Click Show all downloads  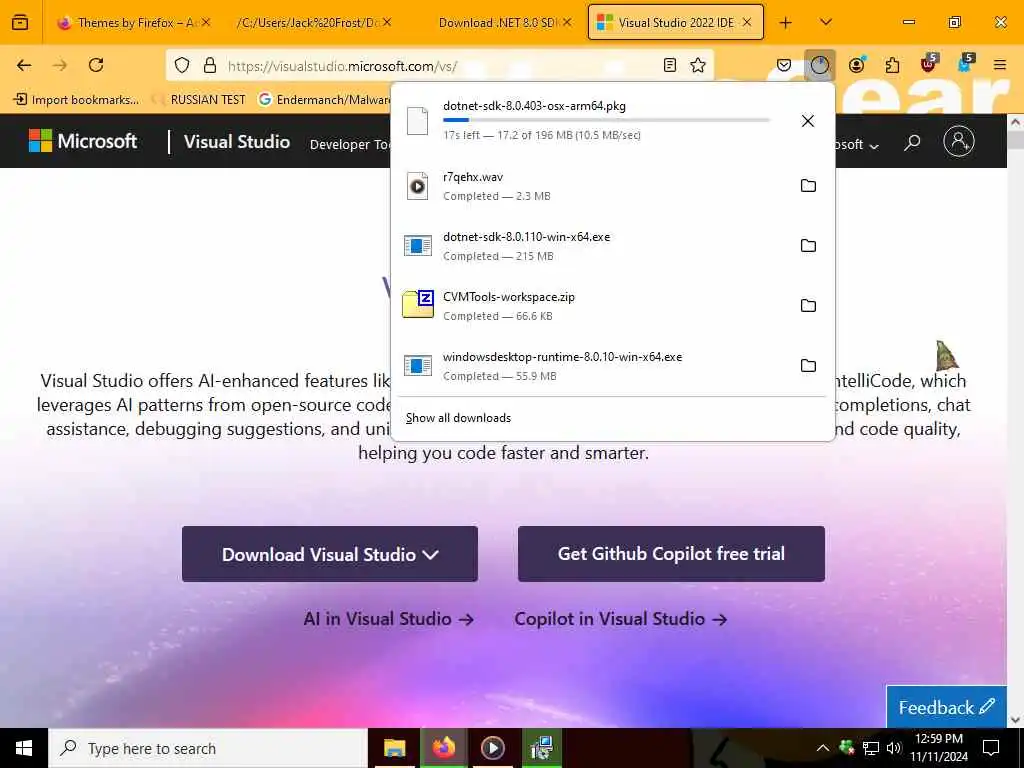[458, 418]
